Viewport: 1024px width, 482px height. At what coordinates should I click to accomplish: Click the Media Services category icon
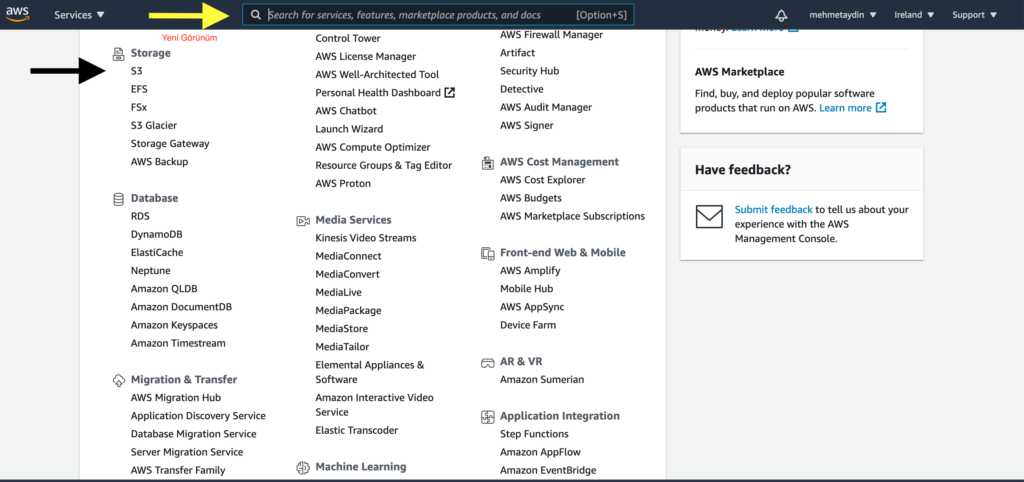(302, 221)
